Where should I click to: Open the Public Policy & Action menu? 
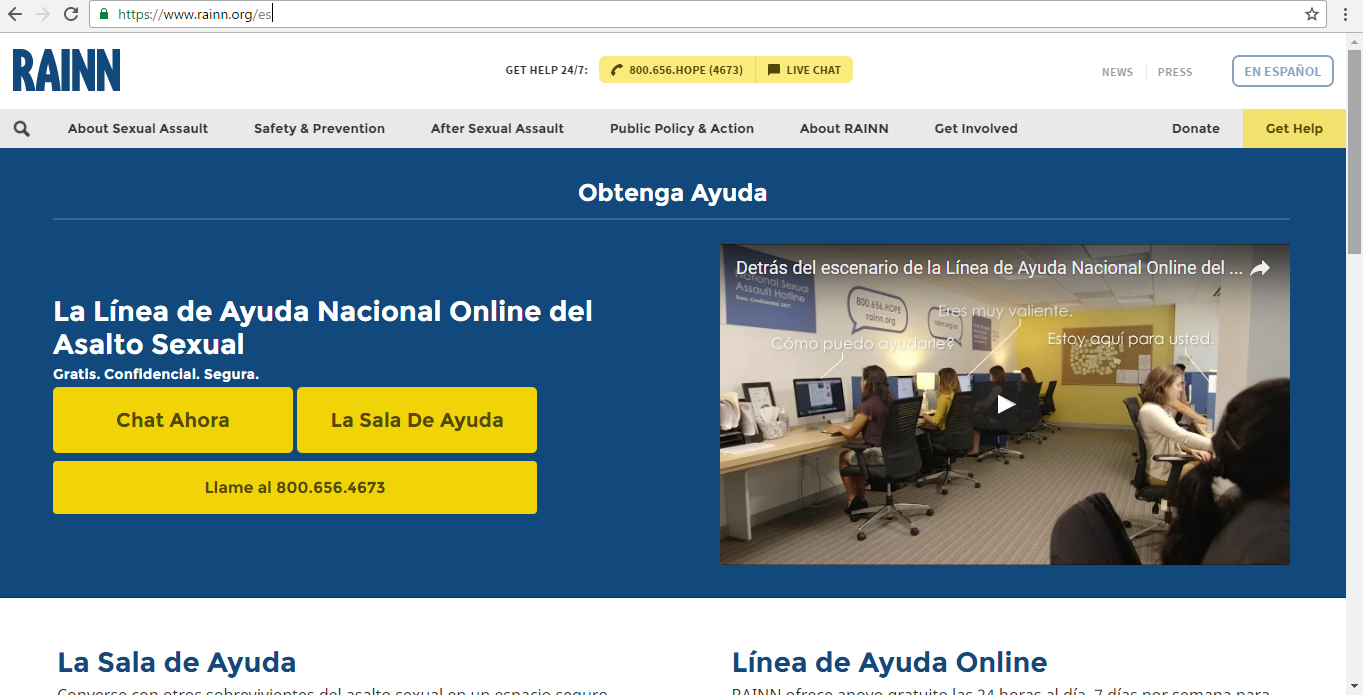[x=682, y=128]
